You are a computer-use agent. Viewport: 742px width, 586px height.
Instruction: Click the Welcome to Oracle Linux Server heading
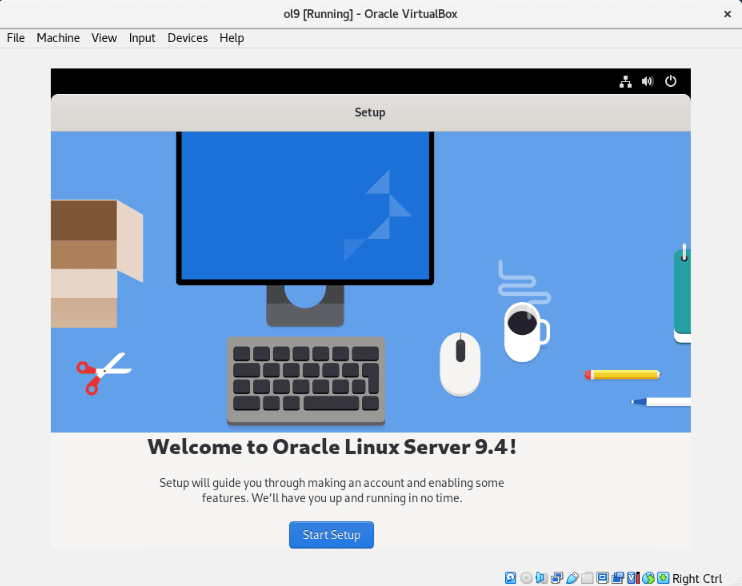click(332, 447)
